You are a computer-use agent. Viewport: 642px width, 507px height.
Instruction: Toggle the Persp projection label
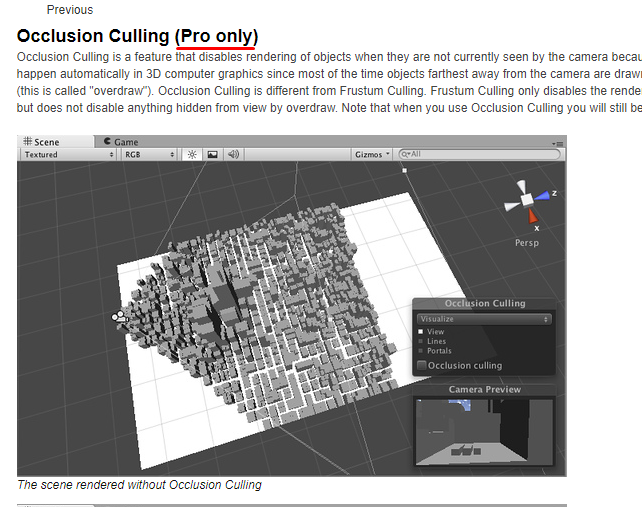pyautogui.click(x=527, y=243)
